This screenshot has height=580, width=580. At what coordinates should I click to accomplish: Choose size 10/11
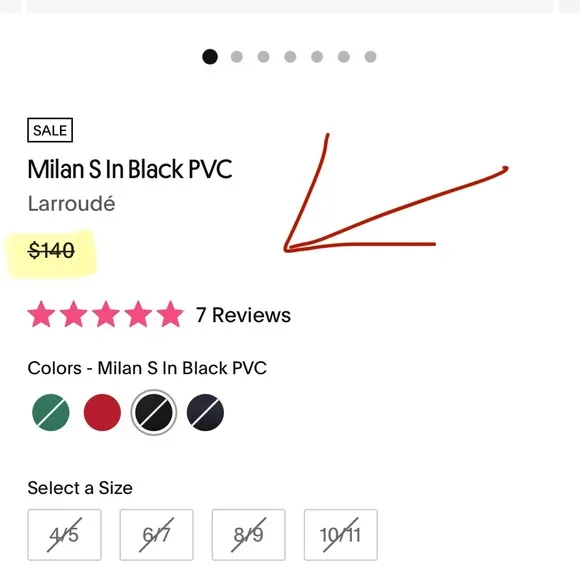click(341, 535)
